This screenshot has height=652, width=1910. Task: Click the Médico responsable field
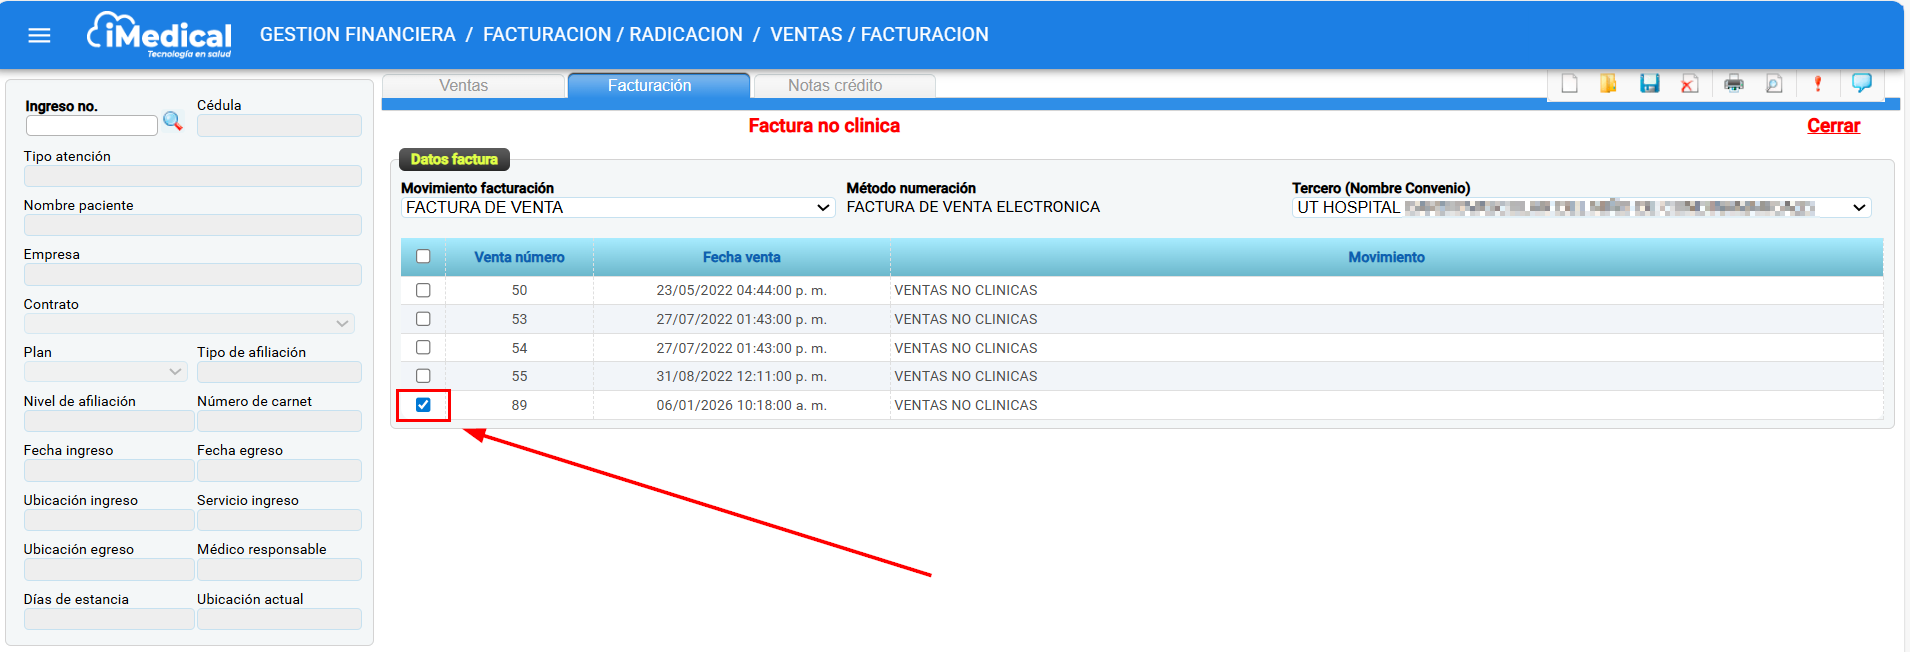coord(279,569)
